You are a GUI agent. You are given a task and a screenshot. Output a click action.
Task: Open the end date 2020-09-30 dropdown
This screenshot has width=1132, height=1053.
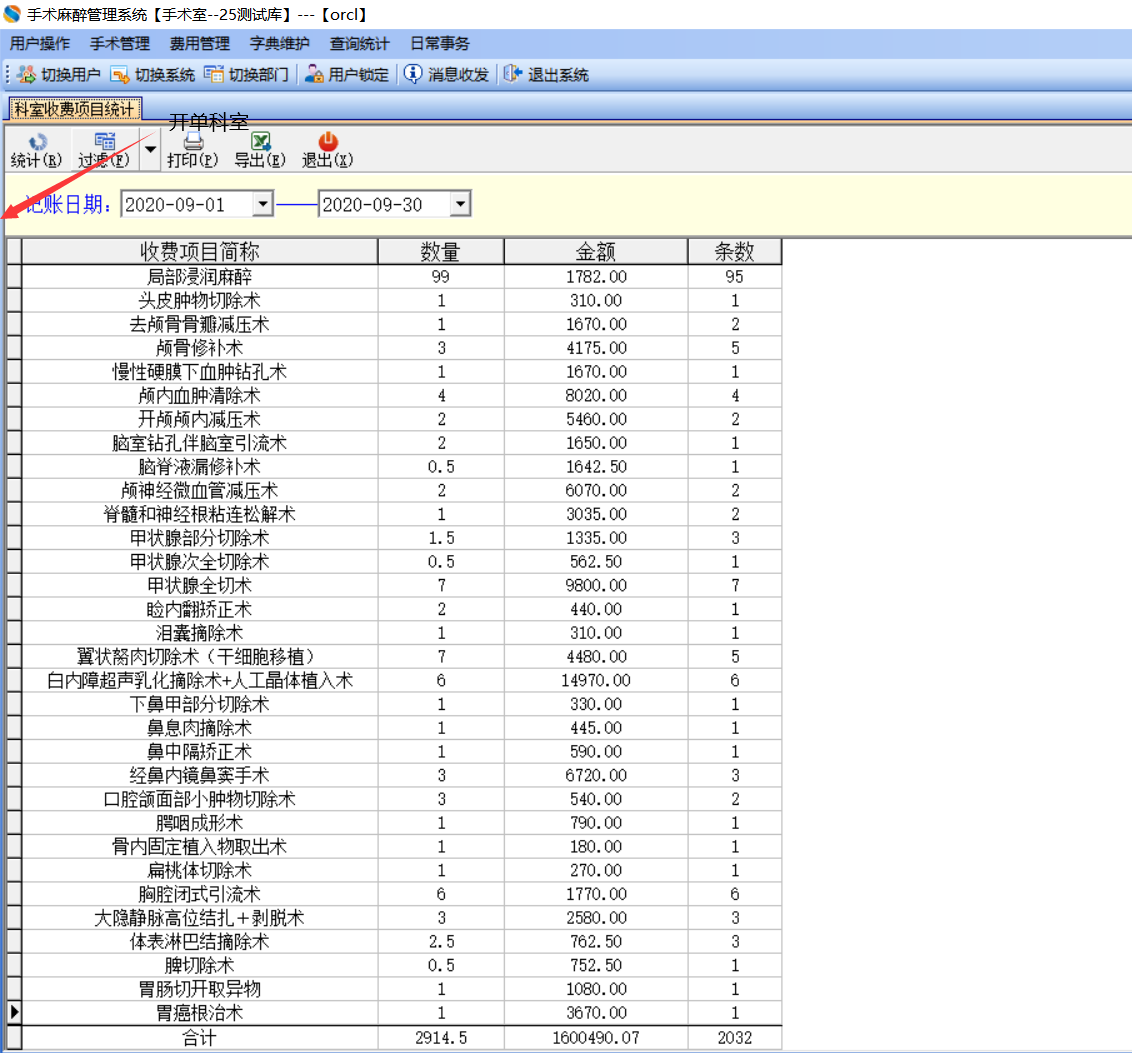point(460,204)
